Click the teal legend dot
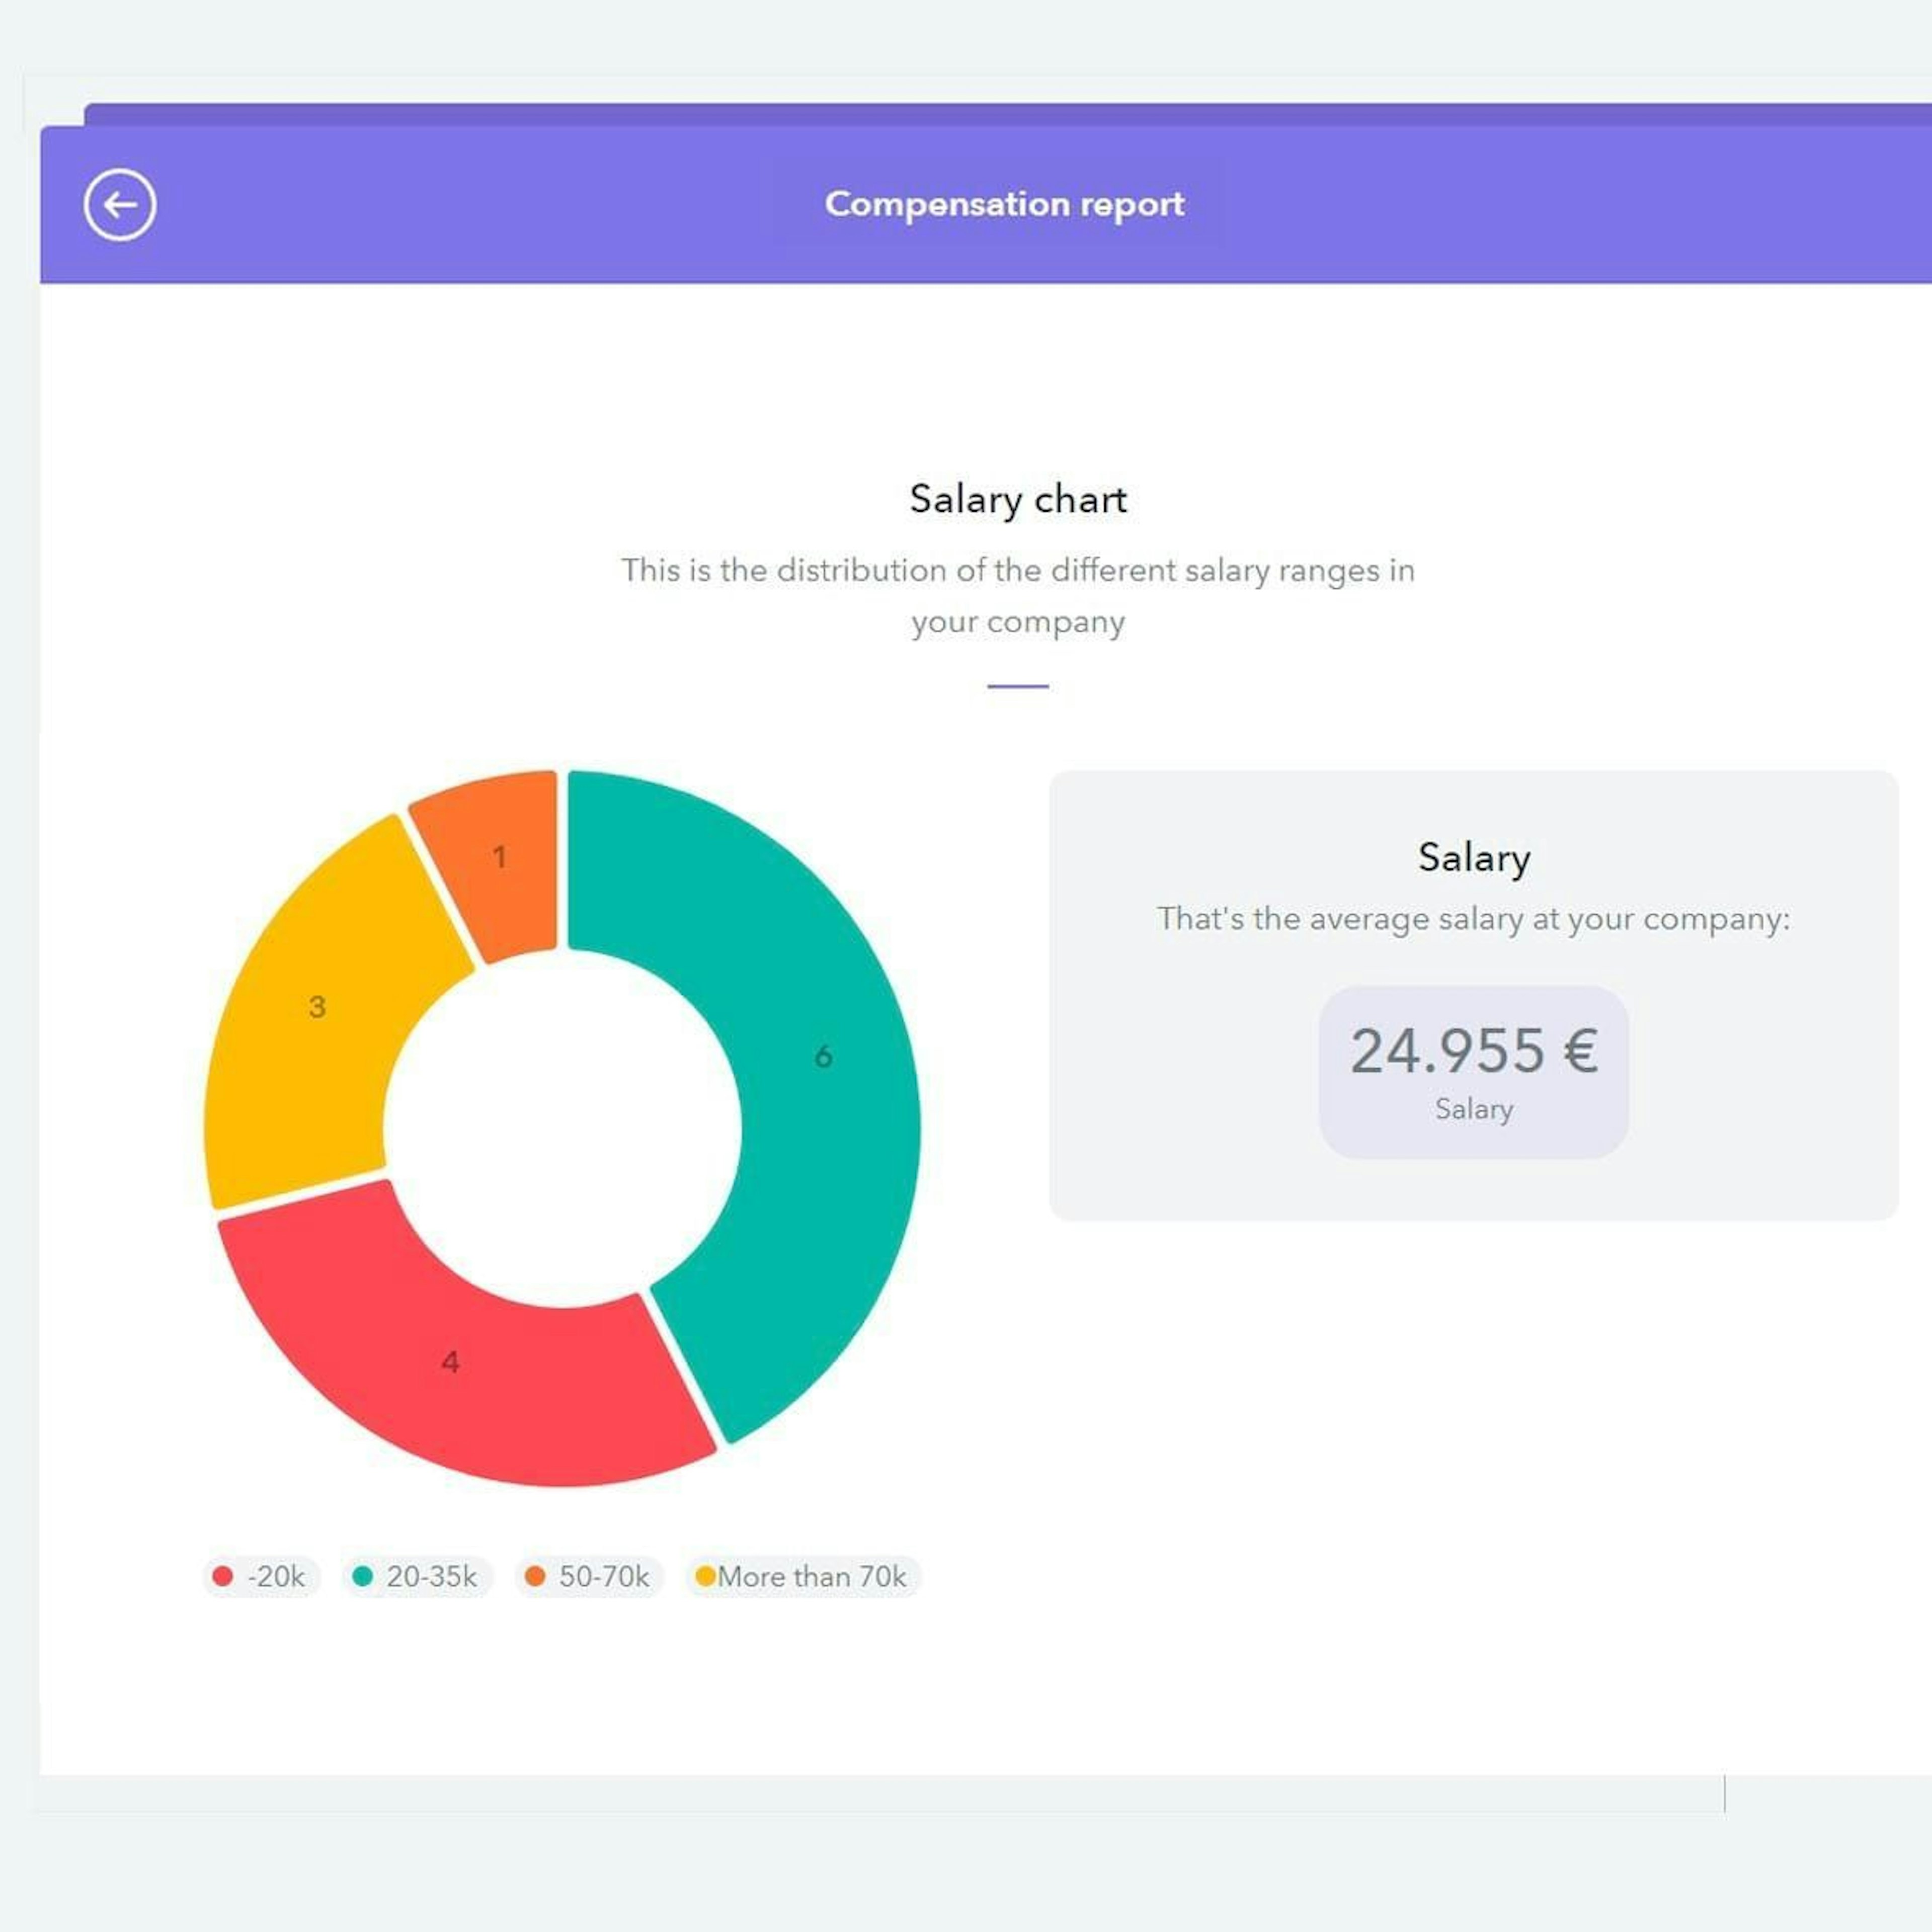The width and height of the screenshot is (1932, 1932). tap(363, 1576)
